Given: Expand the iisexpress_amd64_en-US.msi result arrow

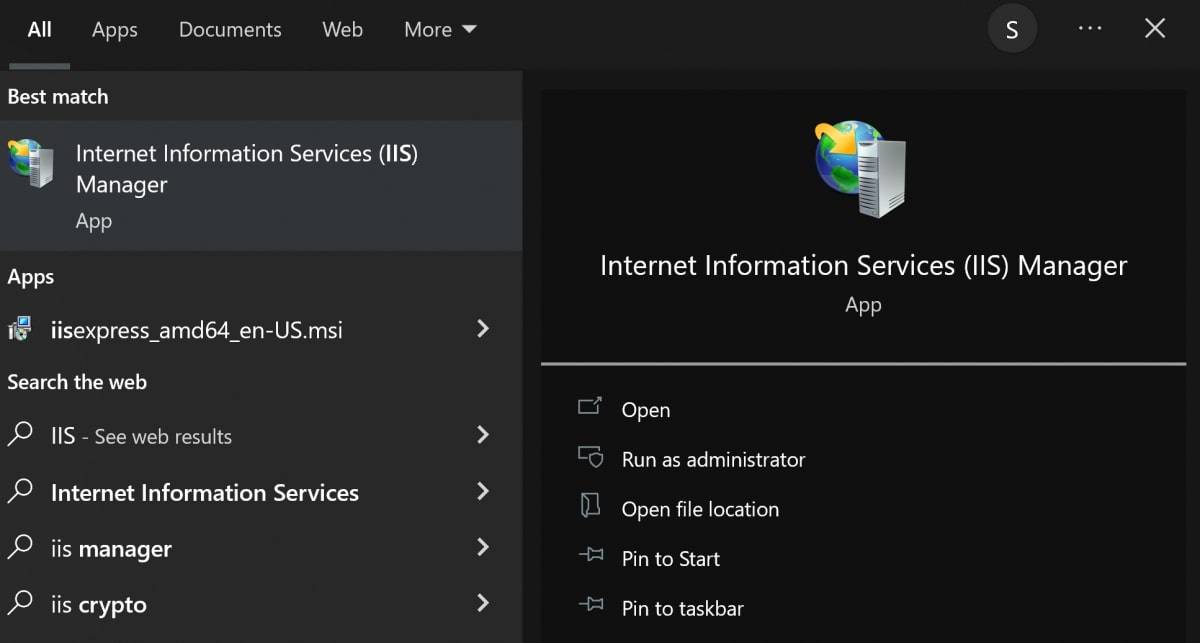Looking at the screenshot, I should (483, 328).
